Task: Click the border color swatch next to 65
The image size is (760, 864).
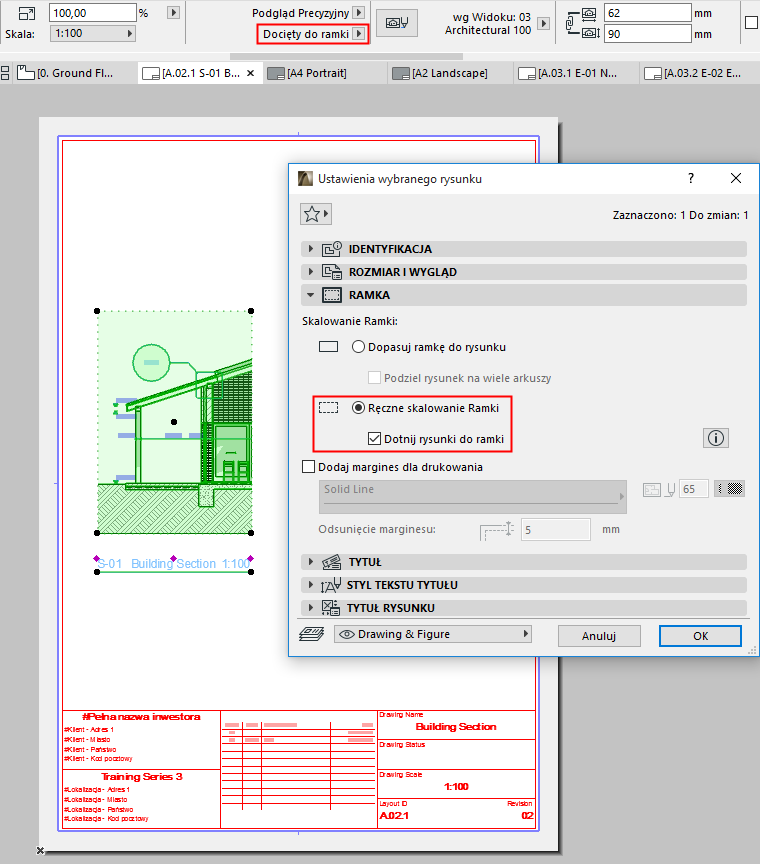Action: pos(730,489)
